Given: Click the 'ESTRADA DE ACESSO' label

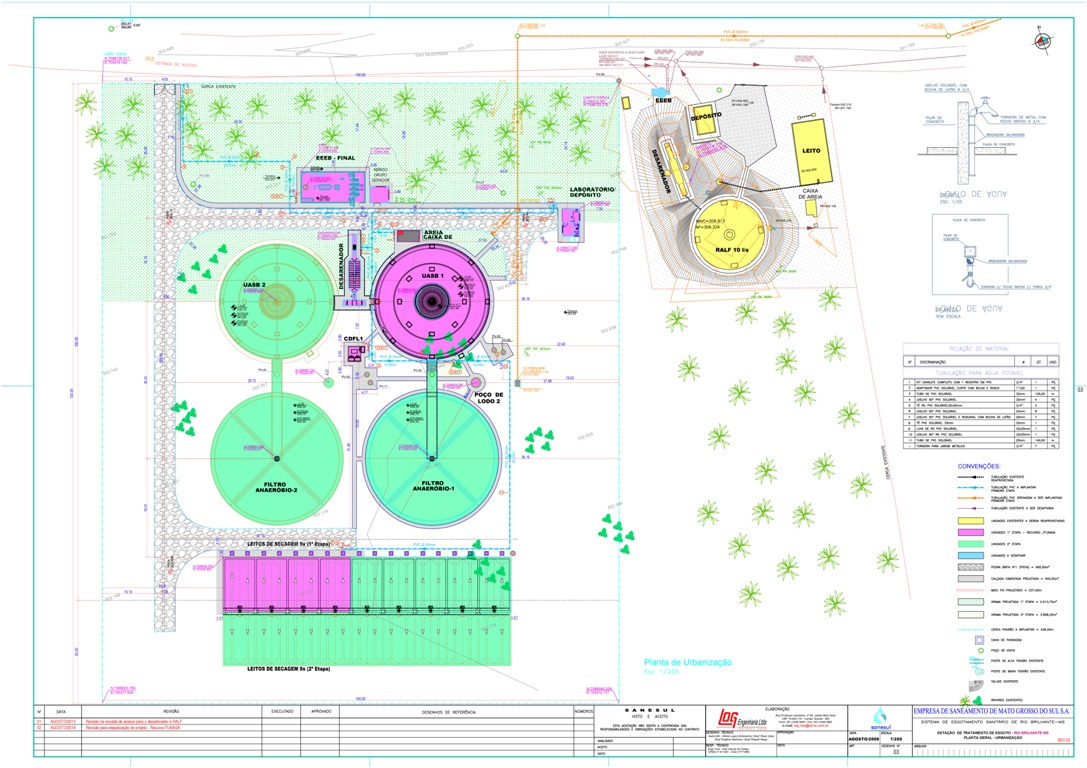Looking at the screenshot, I should pyautogui.click(x=176, y=65).
